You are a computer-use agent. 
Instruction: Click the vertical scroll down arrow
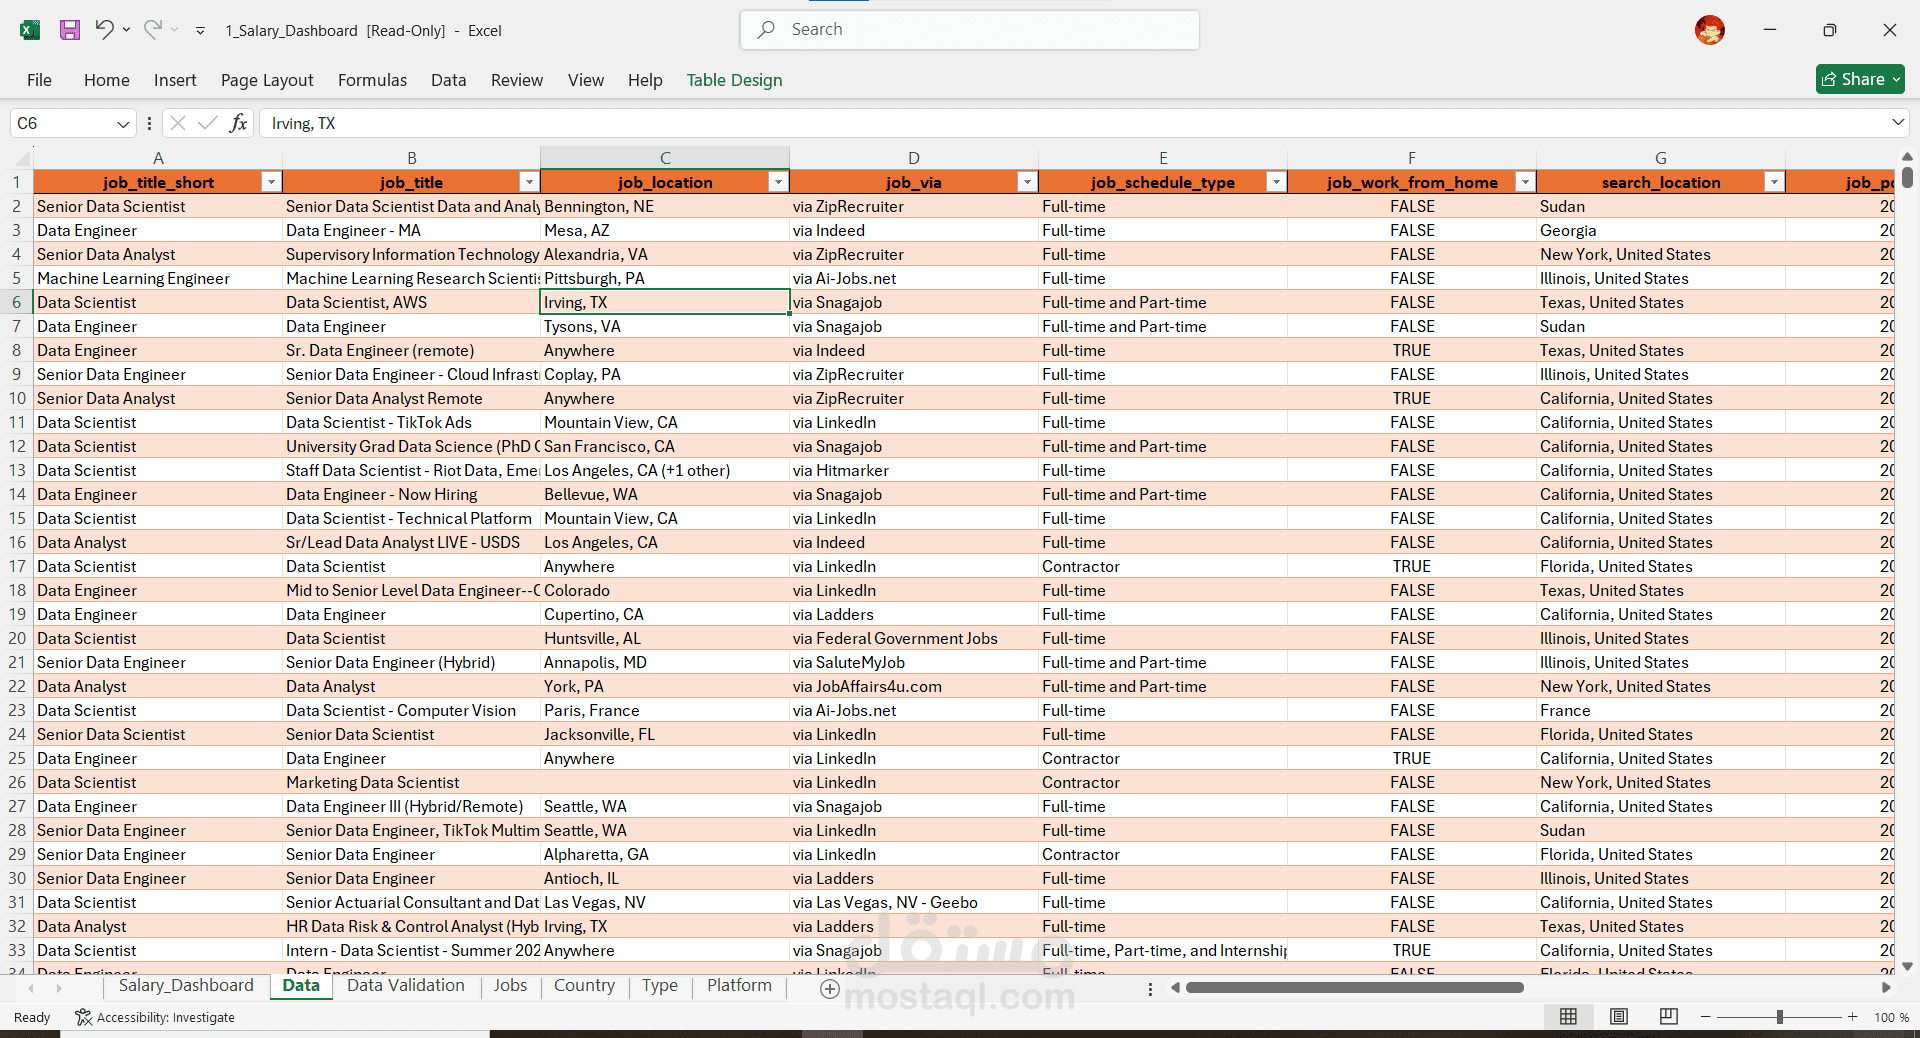(x=1907, y=966)
